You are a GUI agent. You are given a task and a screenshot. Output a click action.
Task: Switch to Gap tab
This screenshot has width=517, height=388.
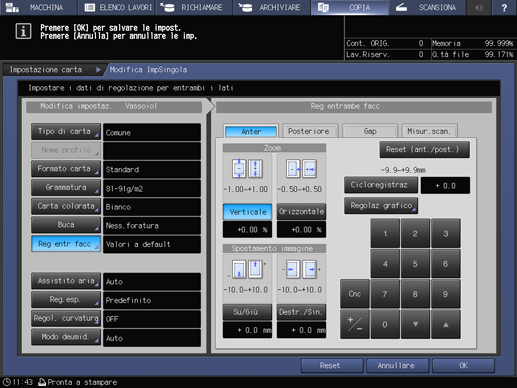(x=370, y=131)
